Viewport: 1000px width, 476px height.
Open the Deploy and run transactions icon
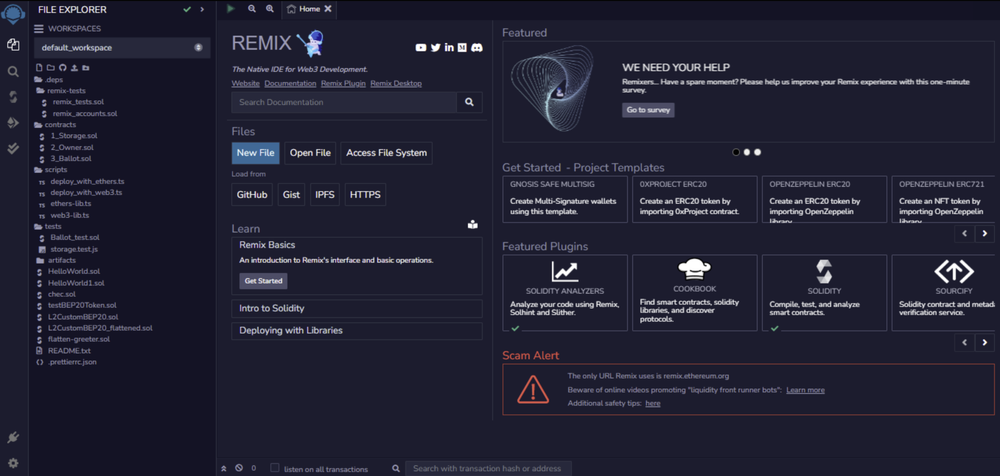click(x=13, y=123)
